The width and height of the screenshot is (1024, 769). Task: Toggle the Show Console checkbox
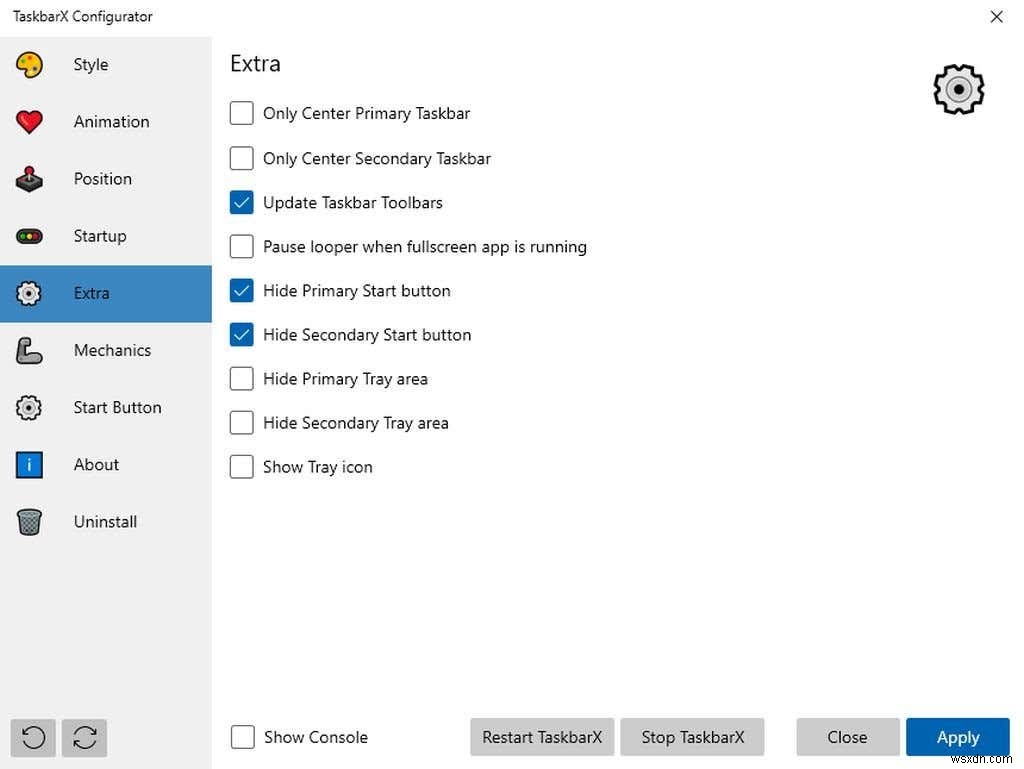242,736
